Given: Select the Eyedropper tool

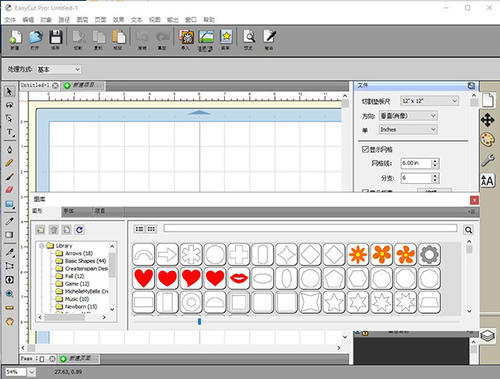Looking at the screenshot, I should tap(9, 222).
